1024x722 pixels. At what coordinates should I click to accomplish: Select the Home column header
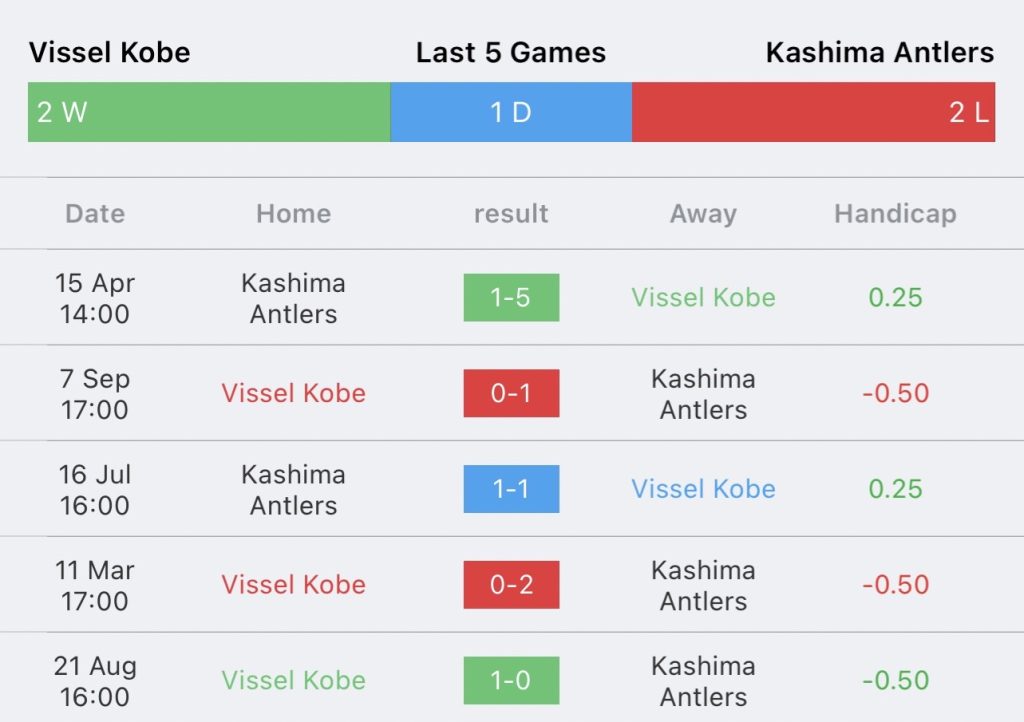click(294, 213)
